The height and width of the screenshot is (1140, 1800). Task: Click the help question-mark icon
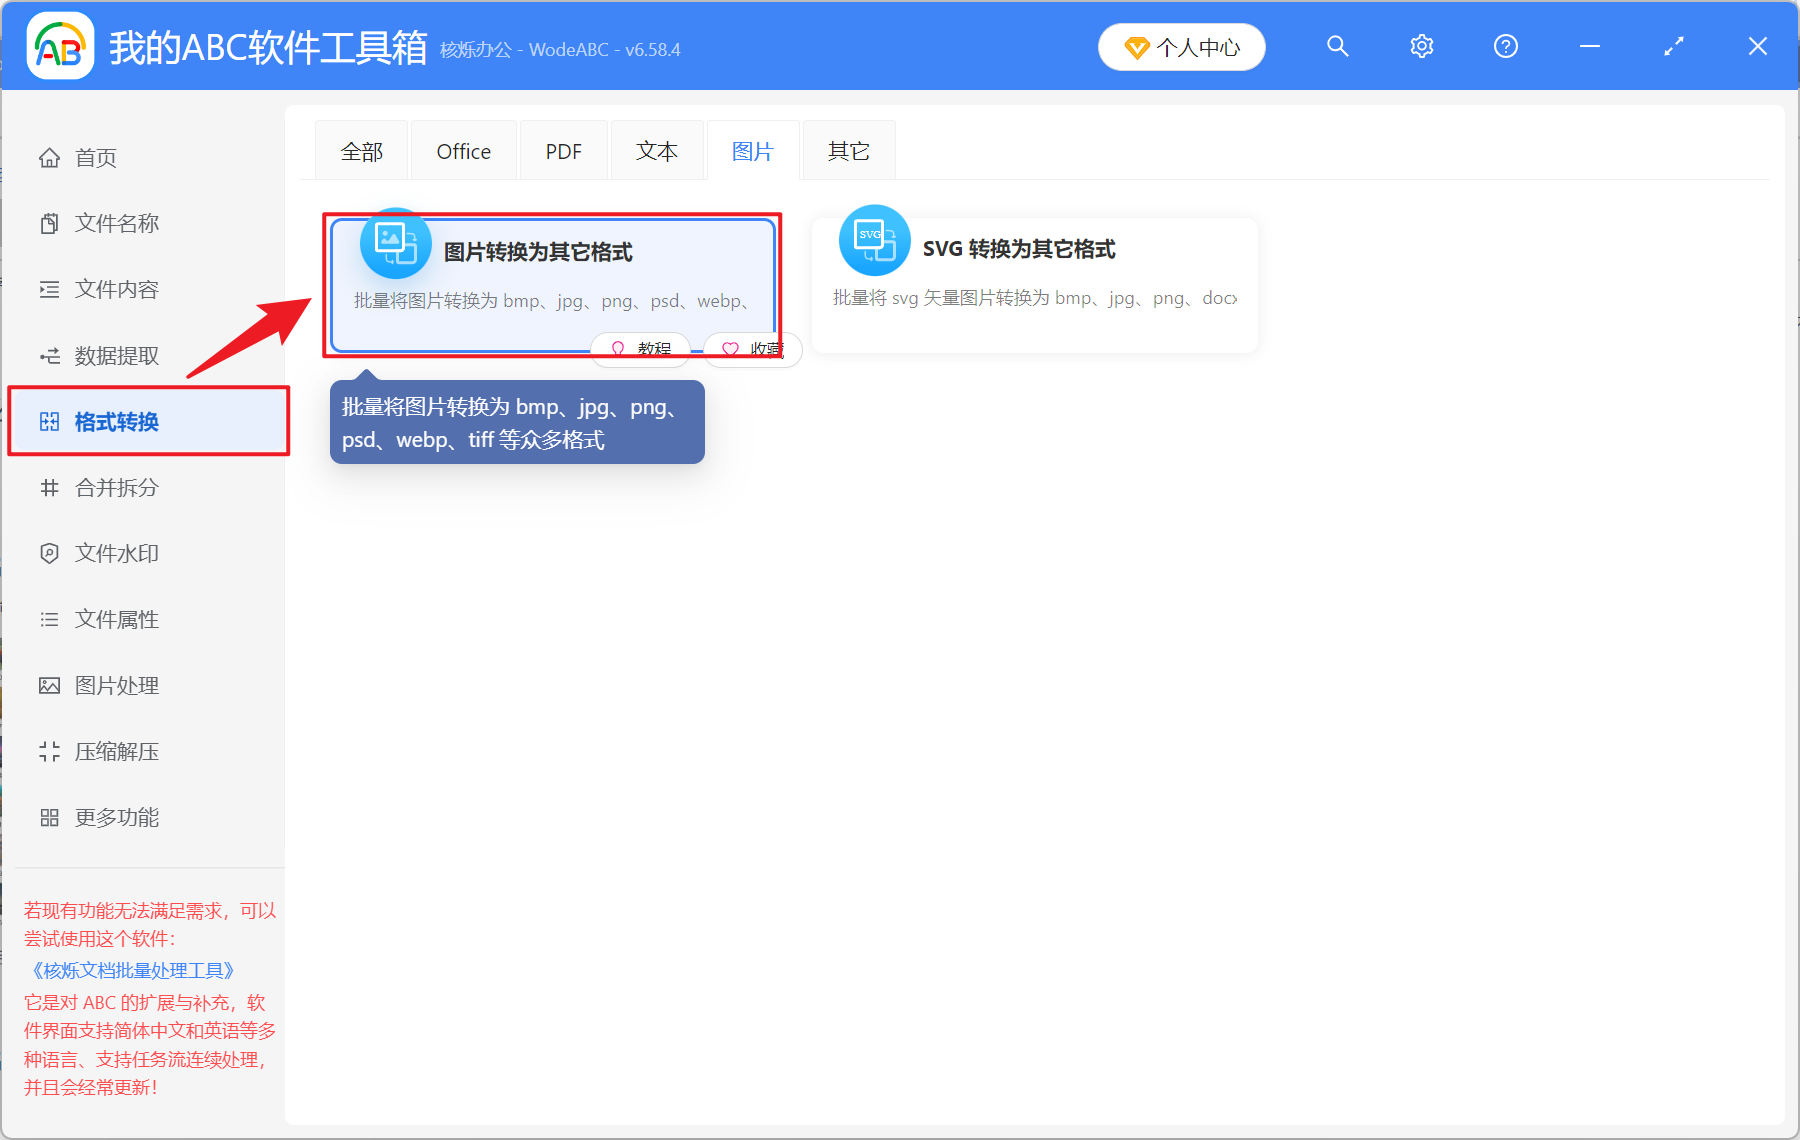[1505, 46]
